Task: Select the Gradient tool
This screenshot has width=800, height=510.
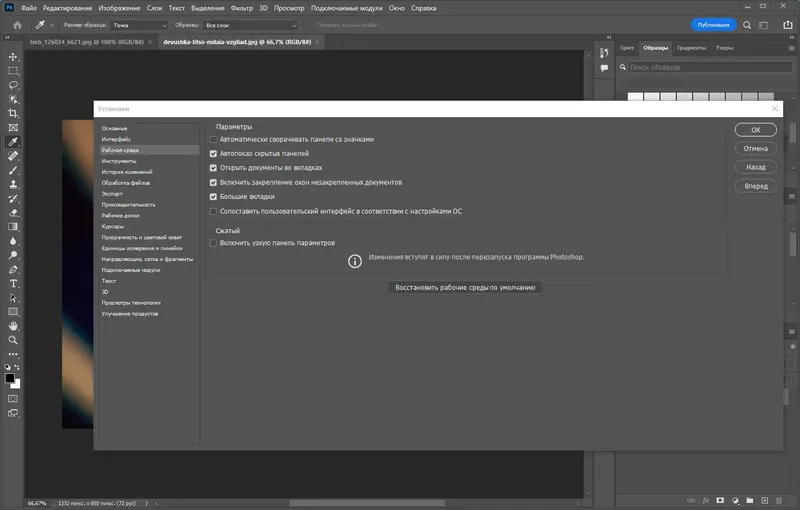Action: (13, 227)
